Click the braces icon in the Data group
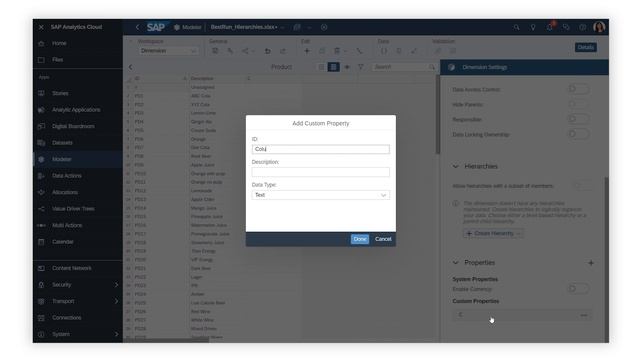 tap(384, 51)
